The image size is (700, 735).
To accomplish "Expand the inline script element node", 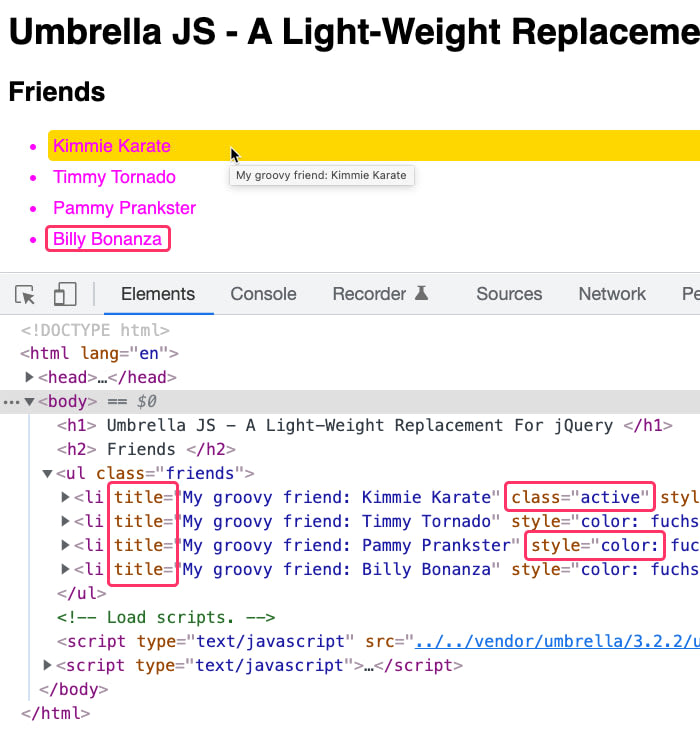I will click(x=47, y=665).
